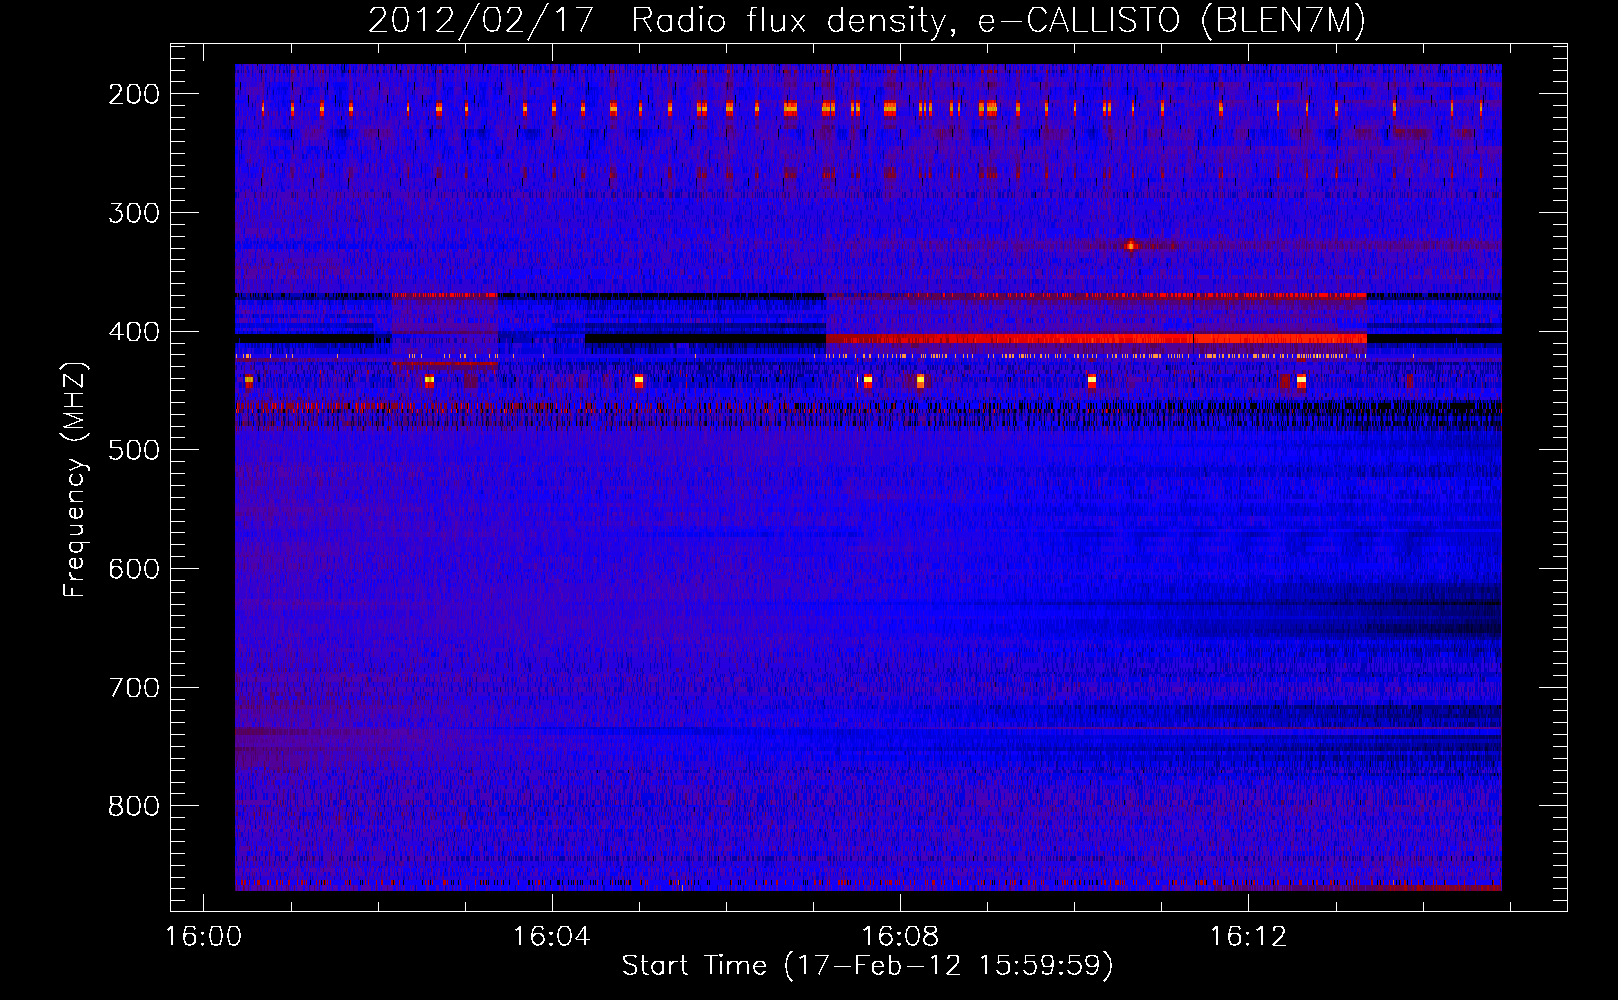Click the 700 frequency tick label
This screenshot has width=1618, height=1000.
tap(133, 688)
